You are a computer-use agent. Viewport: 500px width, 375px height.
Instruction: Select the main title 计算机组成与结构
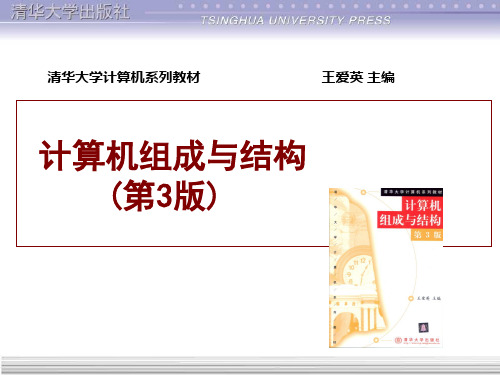172,156
